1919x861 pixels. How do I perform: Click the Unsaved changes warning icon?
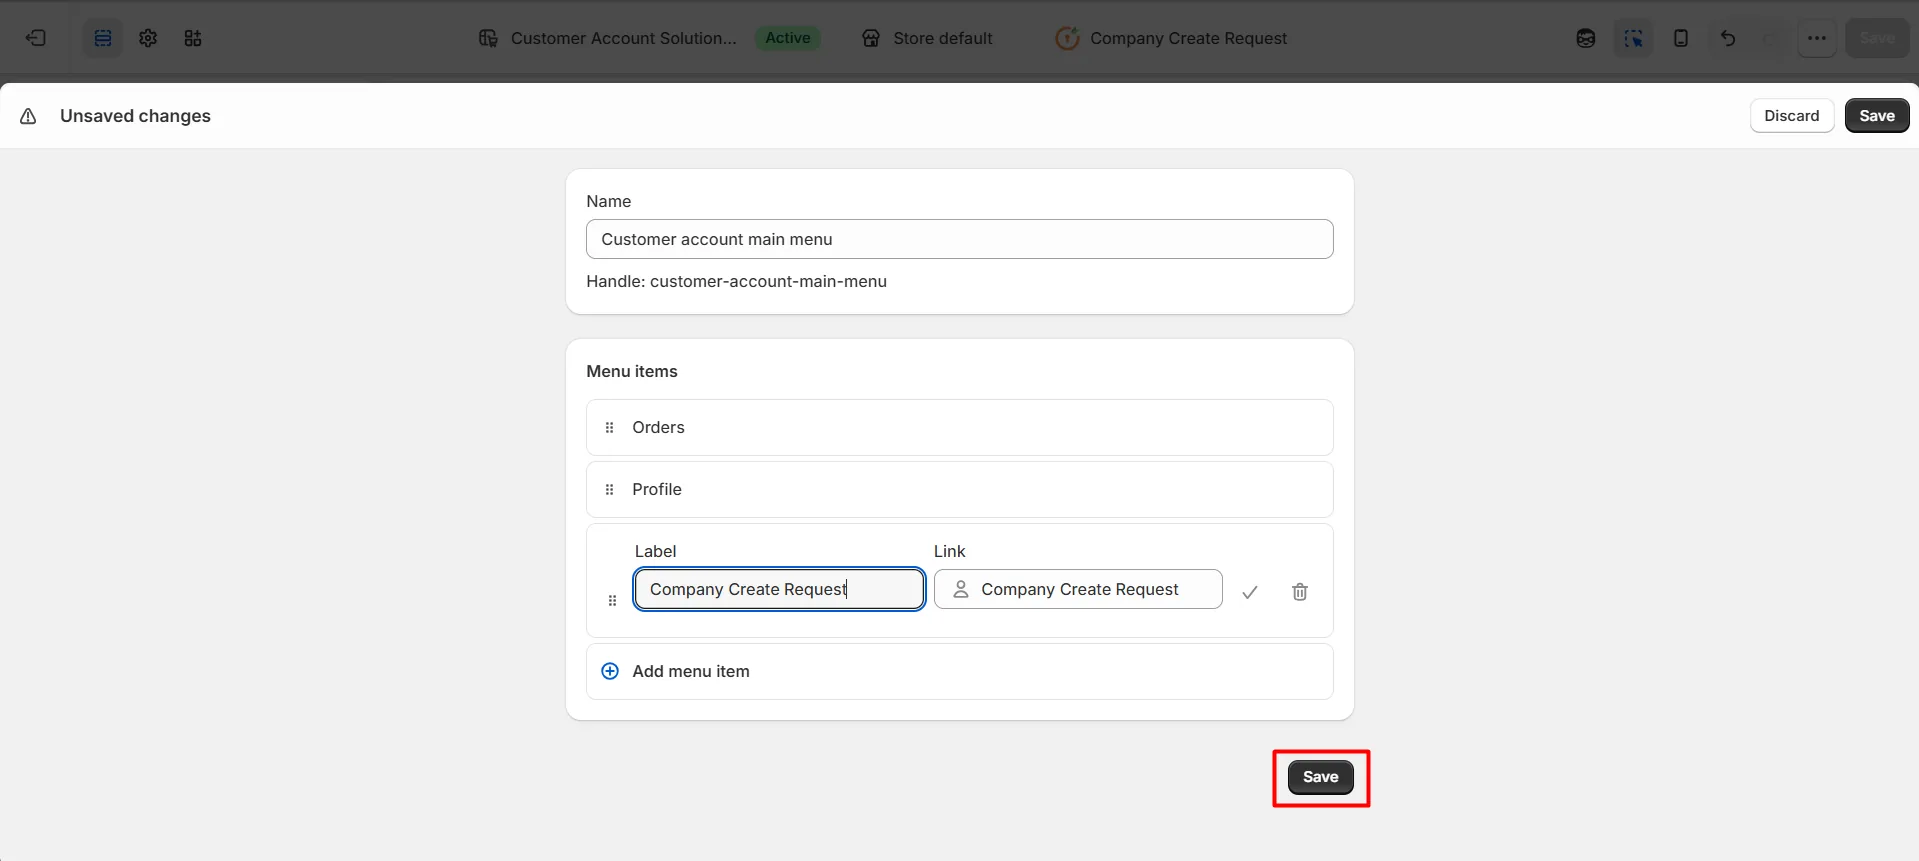click(x=29, y=116)
